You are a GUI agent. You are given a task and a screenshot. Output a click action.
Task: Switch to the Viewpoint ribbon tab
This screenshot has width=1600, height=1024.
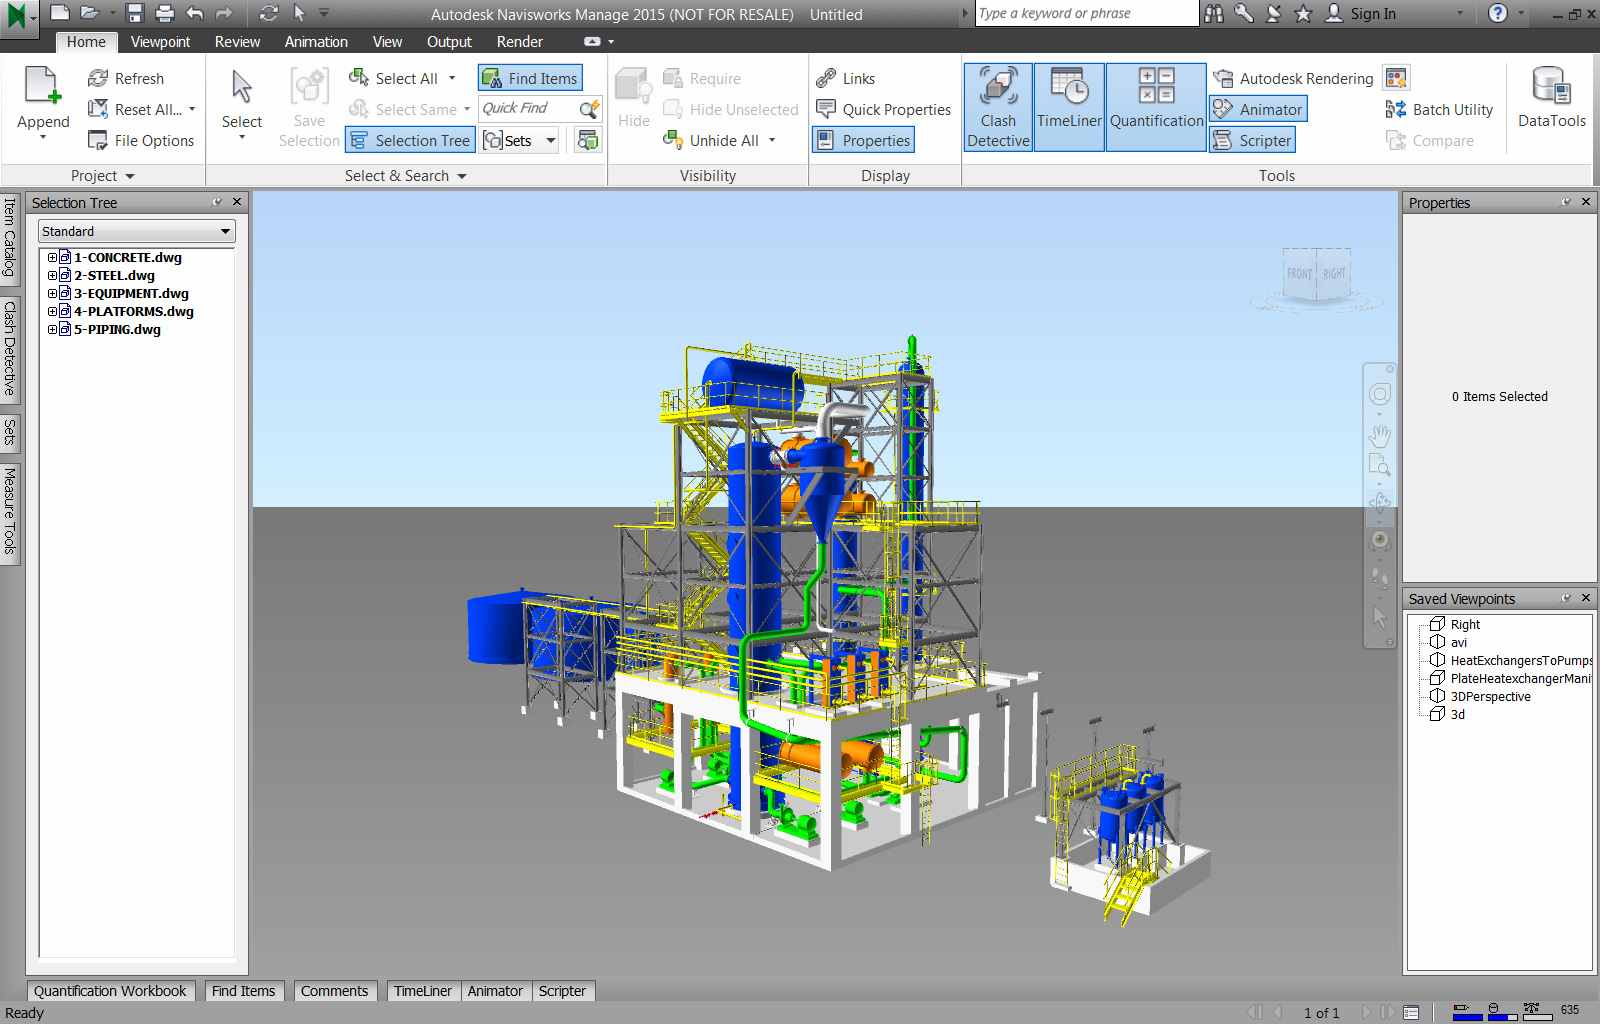pos(160,42)
